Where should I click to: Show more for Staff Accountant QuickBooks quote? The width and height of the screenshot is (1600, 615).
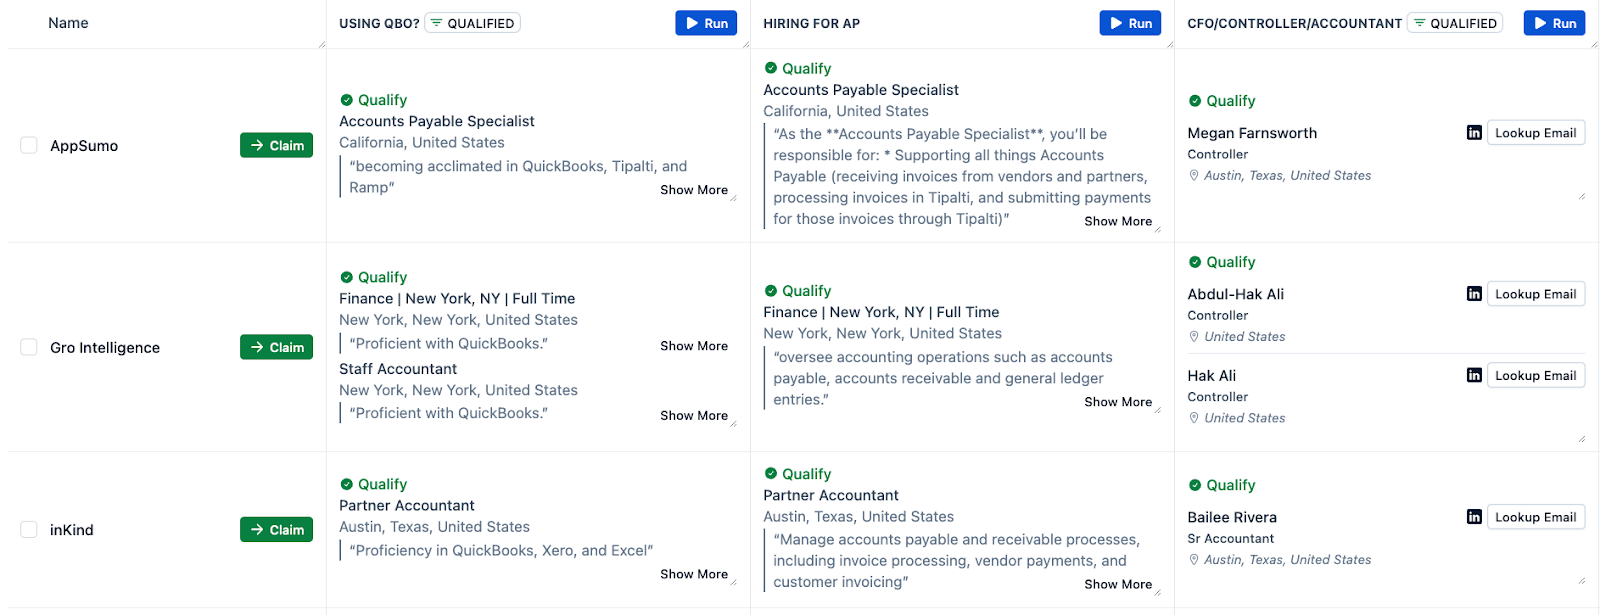pos(694,416)
